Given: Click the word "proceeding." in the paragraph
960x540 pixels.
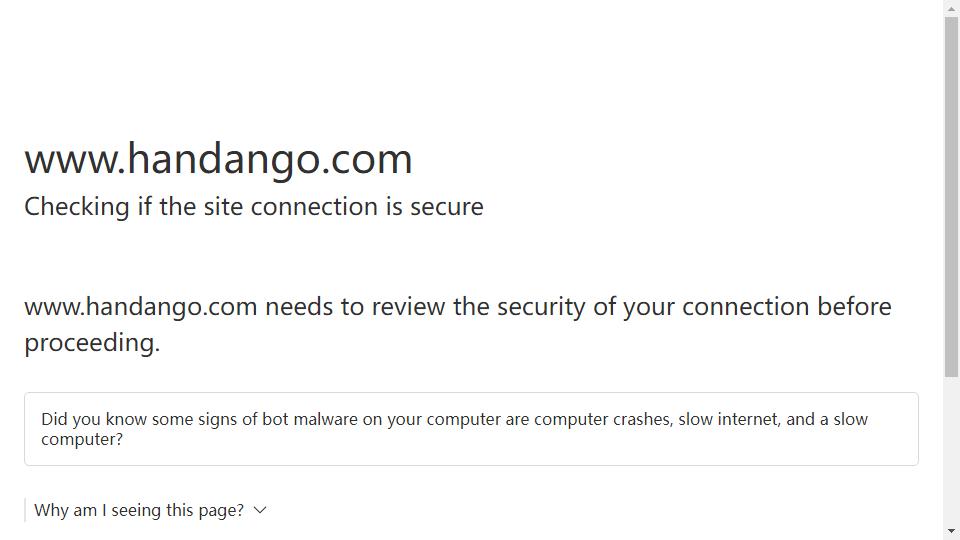Looking at the screenshot, I should coord(92,343).
